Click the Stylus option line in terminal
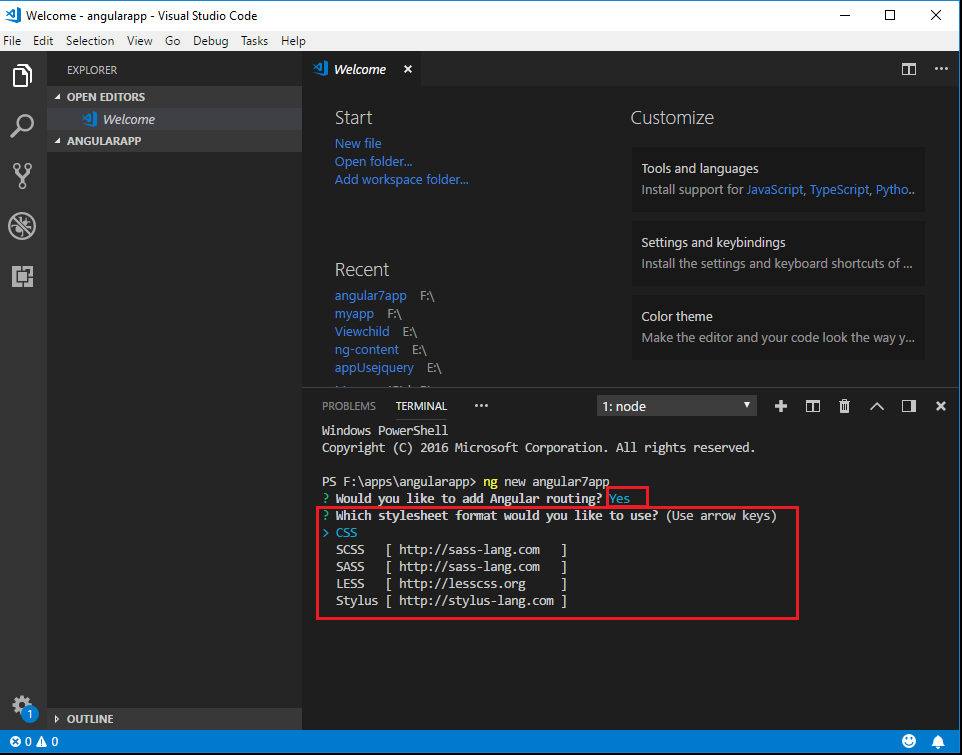 point(451,601)
